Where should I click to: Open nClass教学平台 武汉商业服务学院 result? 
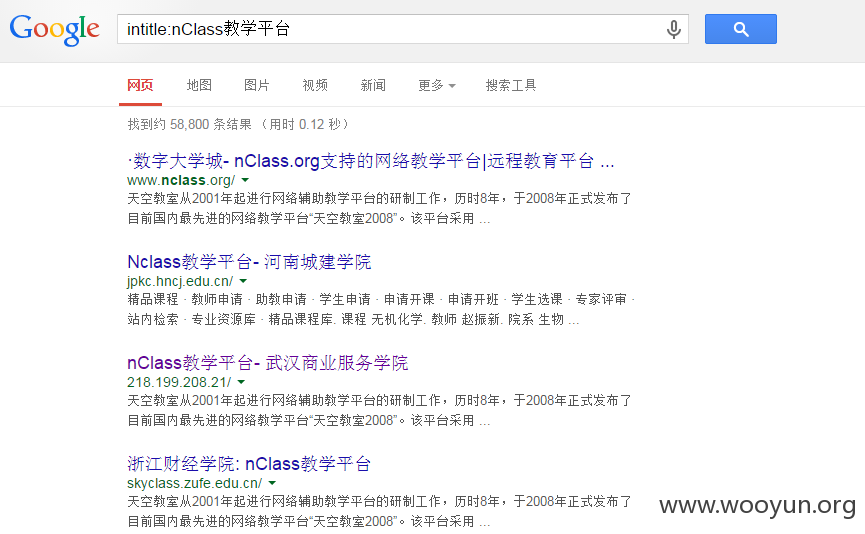click(268, 362)
